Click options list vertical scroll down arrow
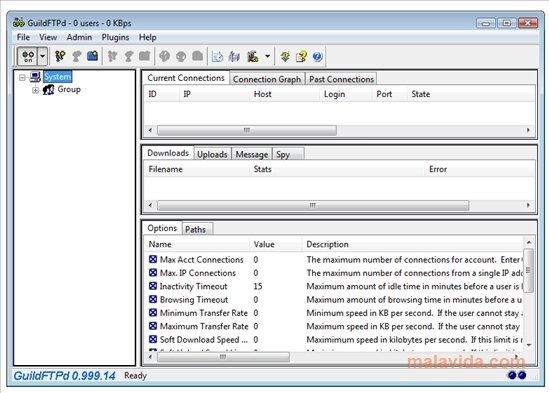Viewport: 549px width, 393px height. pyautogui.click(x=529, y=345)
